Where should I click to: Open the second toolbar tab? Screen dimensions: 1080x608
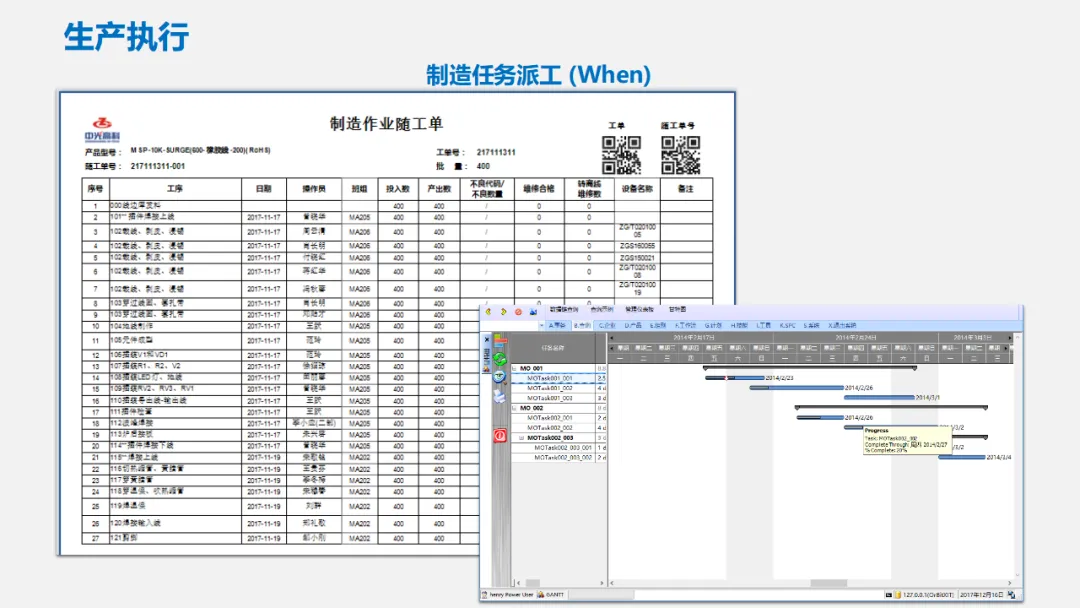(x=602, y=310)
